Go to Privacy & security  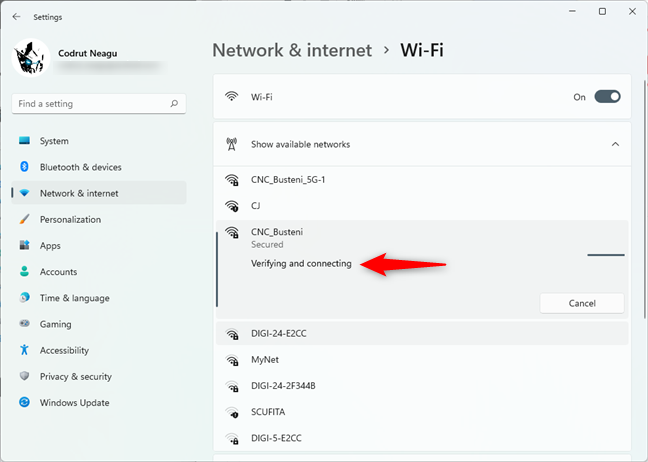[x=99, y=376]
